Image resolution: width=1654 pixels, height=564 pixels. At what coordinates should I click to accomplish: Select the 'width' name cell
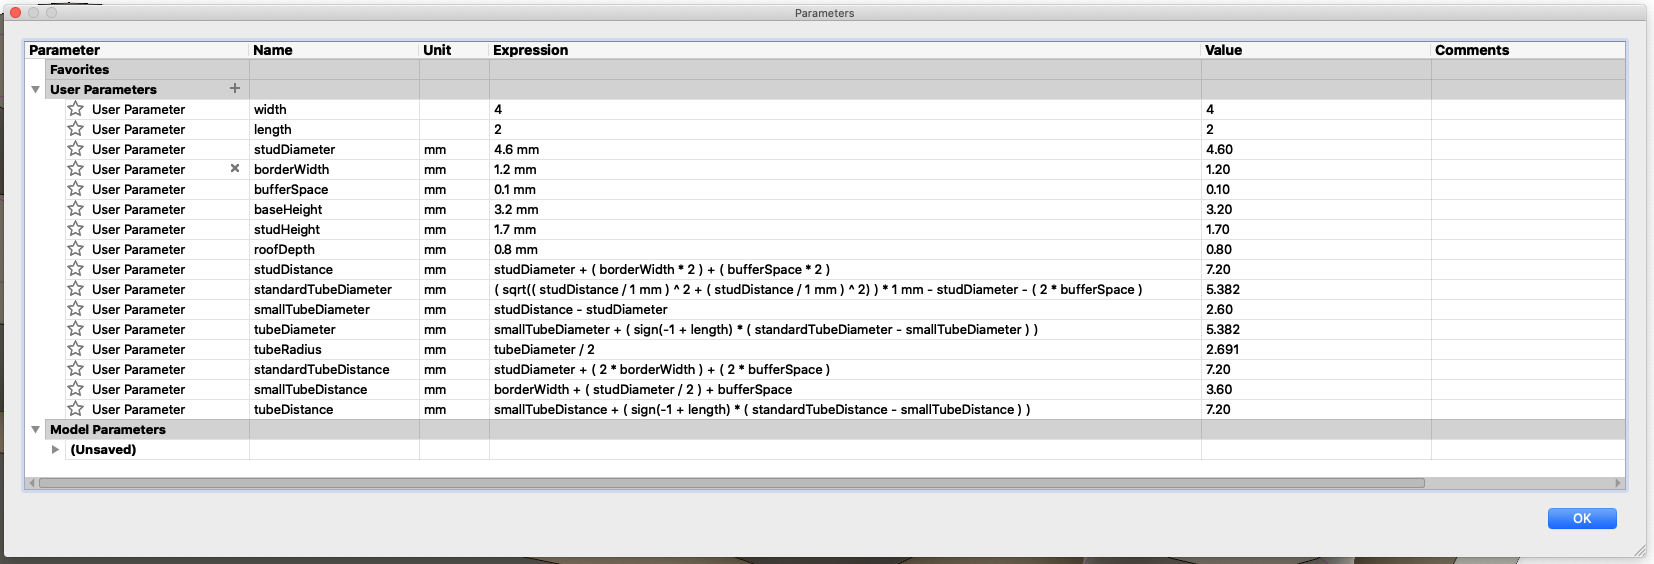coord(334,109)
